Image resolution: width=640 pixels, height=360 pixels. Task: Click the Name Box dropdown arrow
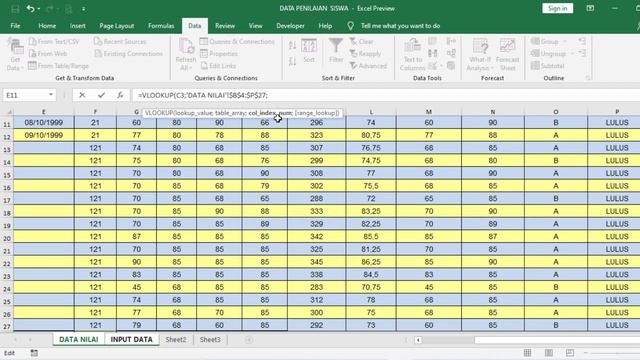click(51, 95)
